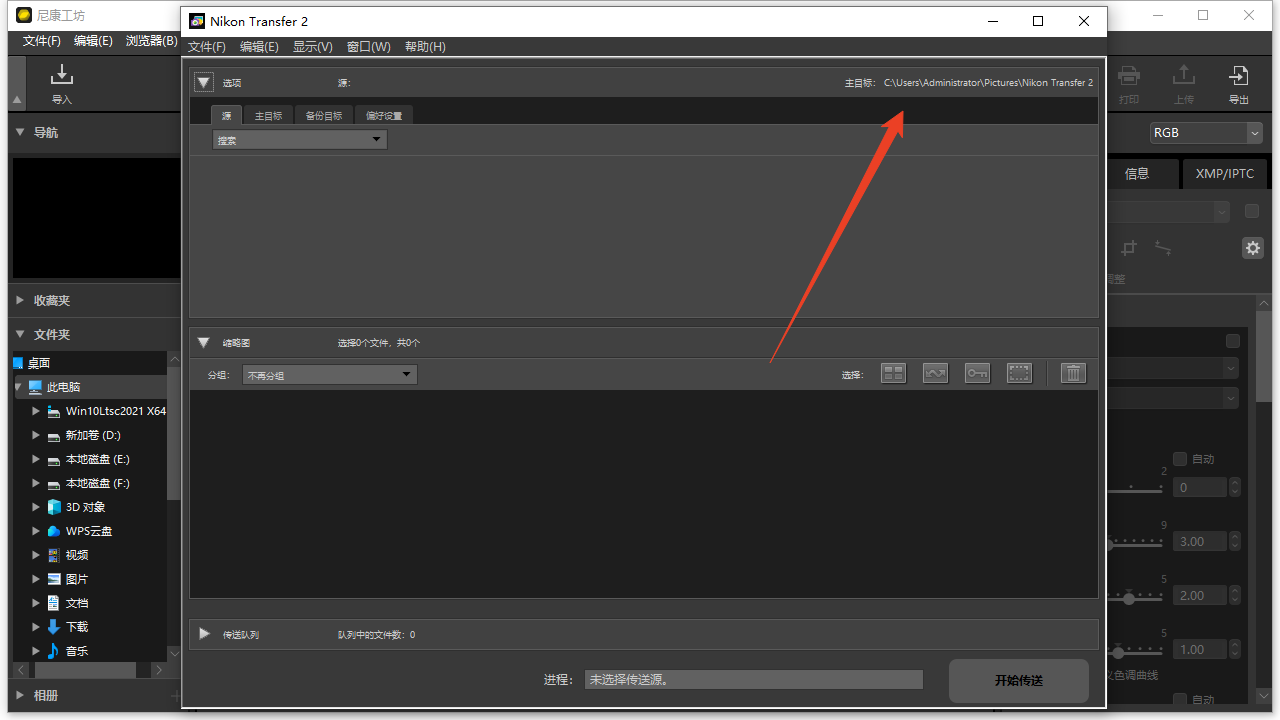Toggle the checkbox right of XMP/IPTC dropdown

pyautogui.click(x=1251, y=211)
